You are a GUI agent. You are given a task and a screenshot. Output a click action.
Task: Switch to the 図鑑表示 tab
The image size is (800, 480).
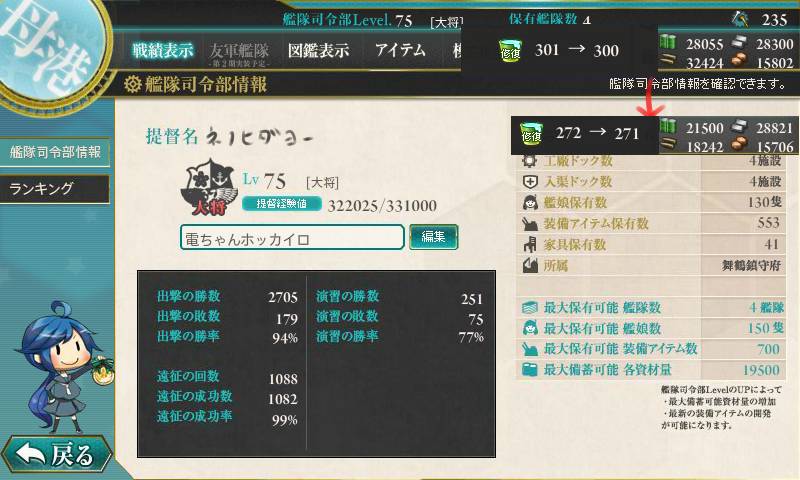(x=318, y=50)
